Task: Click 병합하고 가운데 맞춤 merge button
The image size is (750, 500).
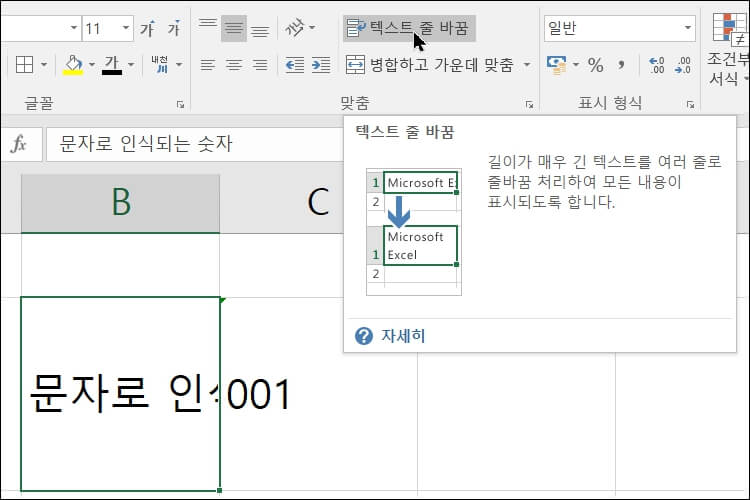Action: 430,65
